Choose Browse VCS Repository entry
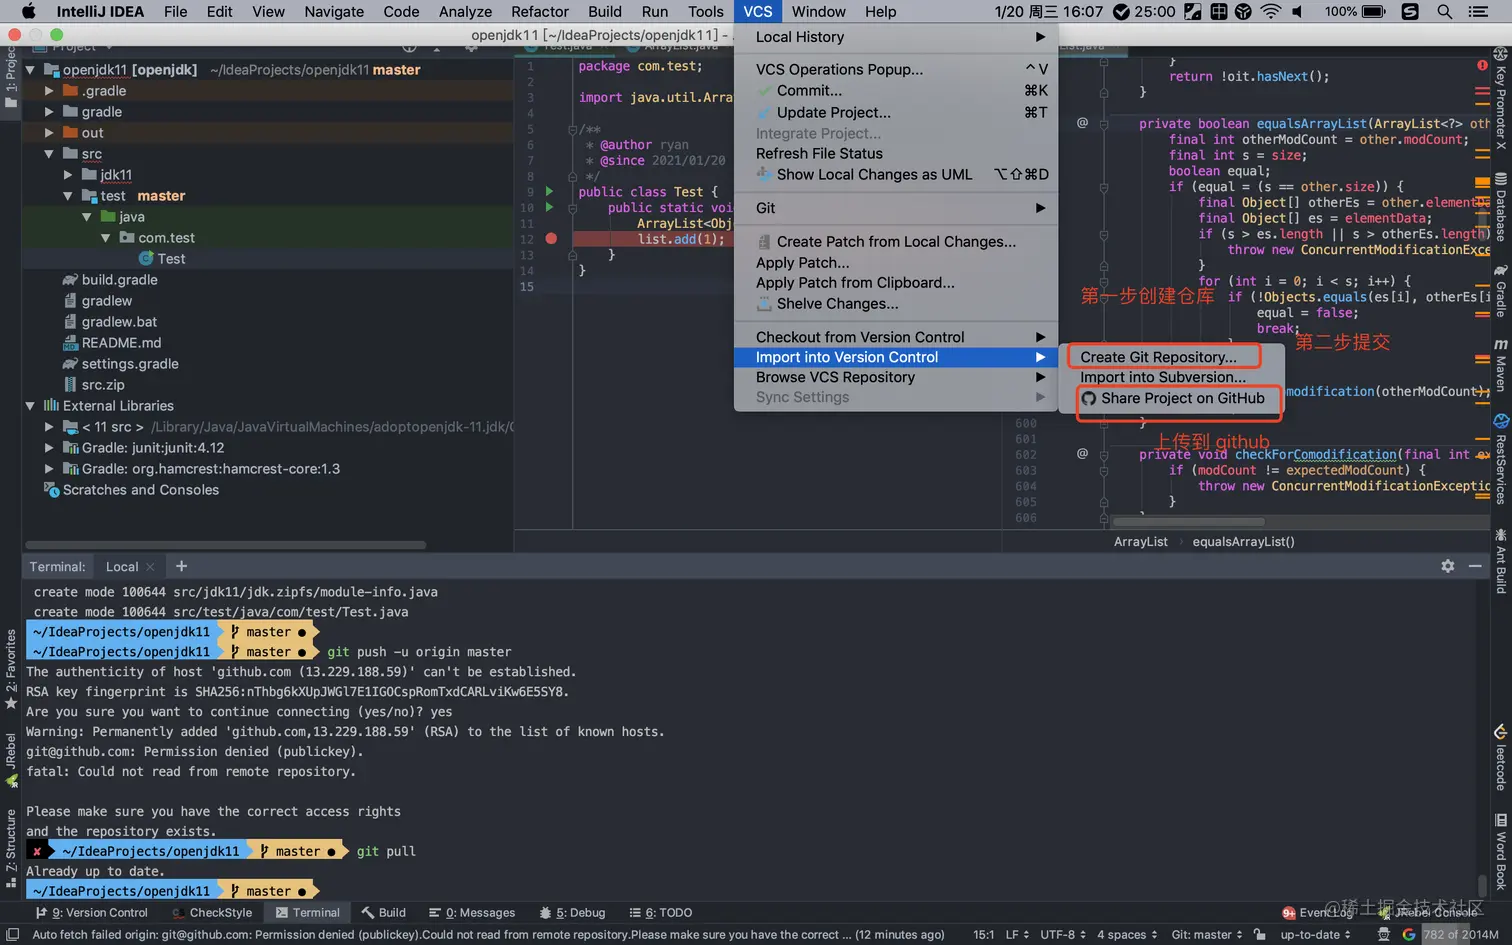Image resolution: width=1512 pixels, height=945 pixels. point(895,377)
